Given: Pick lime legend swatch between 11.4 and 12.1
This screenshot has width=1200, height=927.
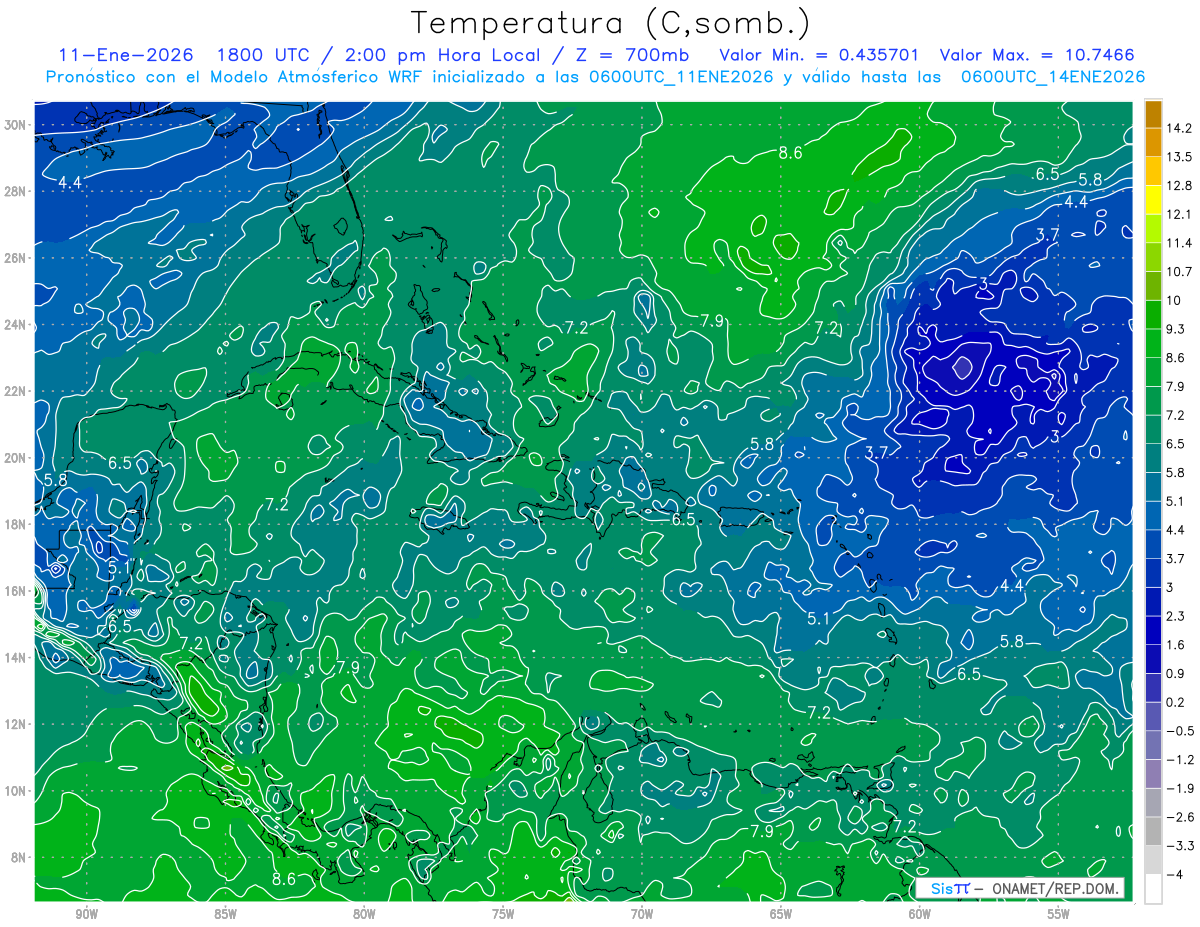Looking at the screenshot, I should pos(1153,227).
